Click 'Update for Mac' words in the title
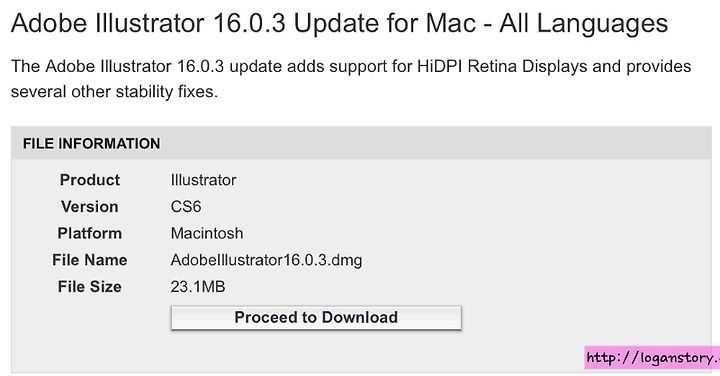The image size is (720, 376). pos(385,23)
